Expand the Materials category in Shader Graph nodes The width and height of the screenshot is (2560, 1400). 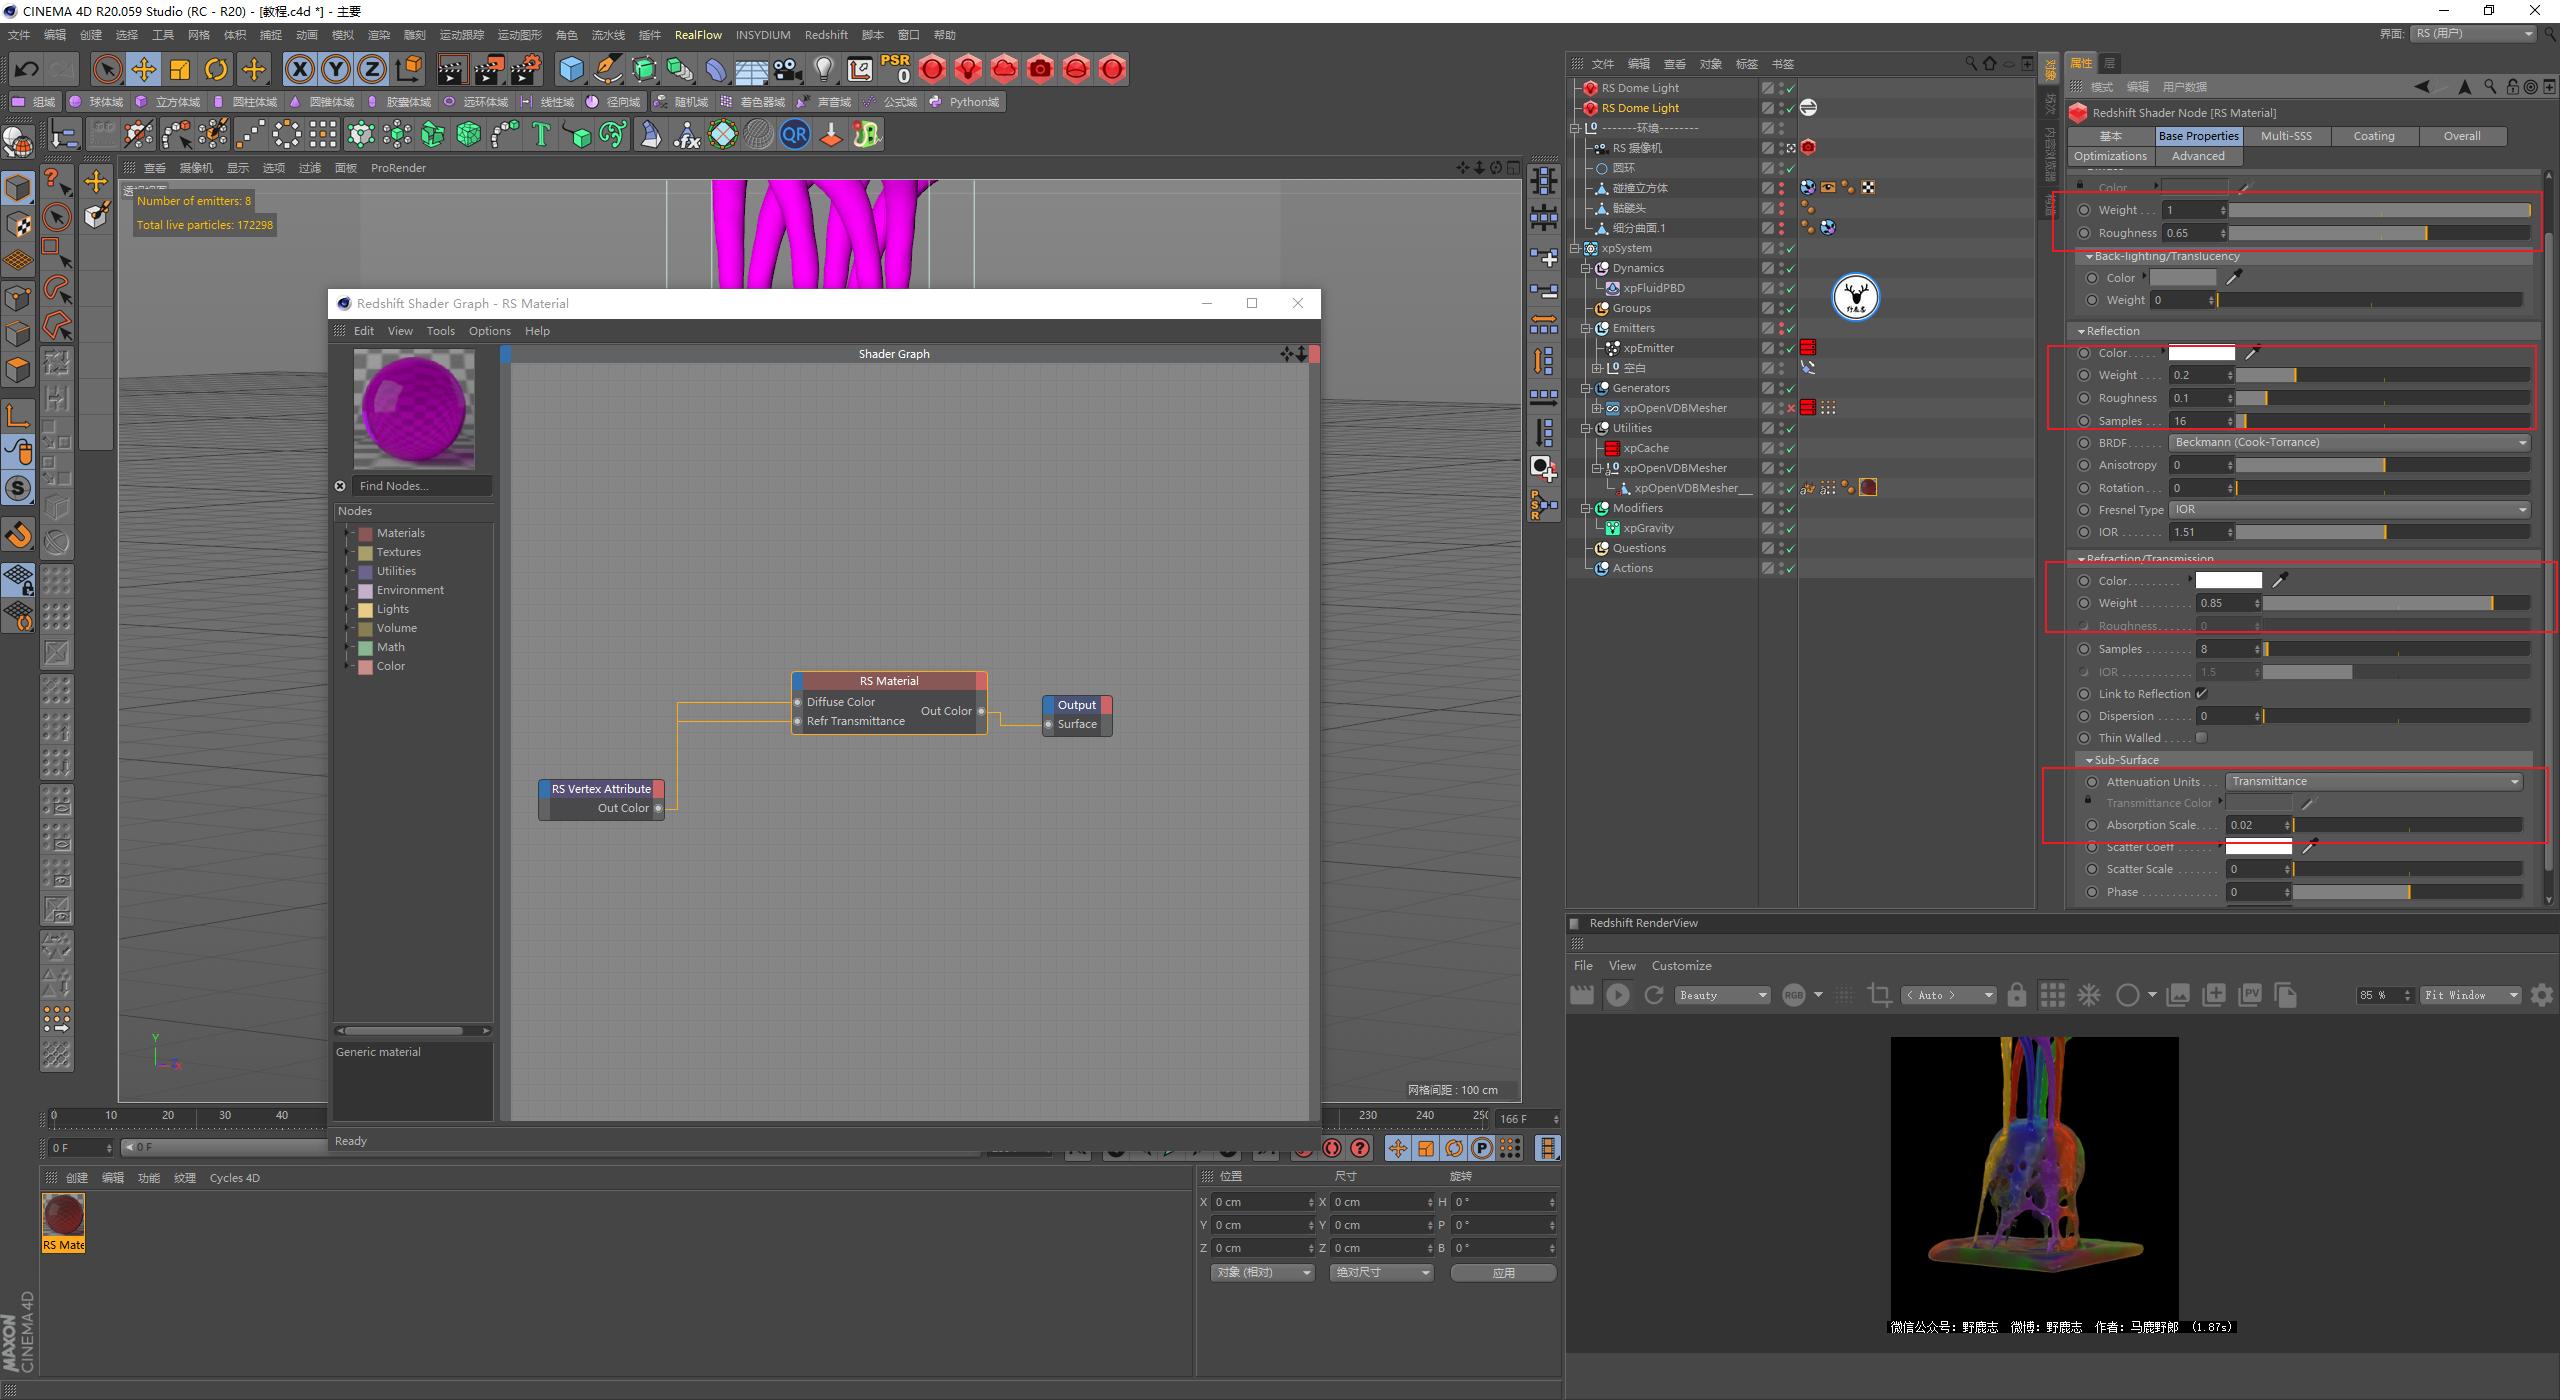(x=348, y=532)
